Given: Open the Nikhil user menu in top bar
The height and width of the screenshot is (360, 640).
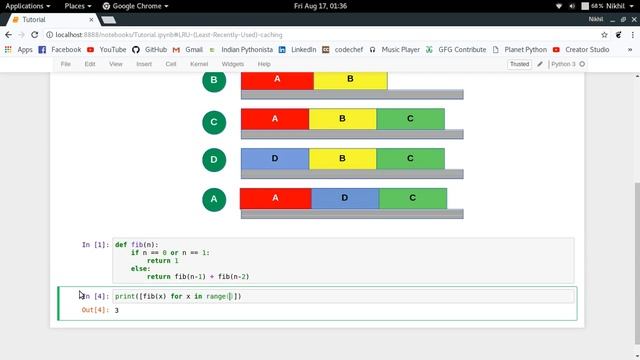Looking at the screenshot, I should coord(620,6).
